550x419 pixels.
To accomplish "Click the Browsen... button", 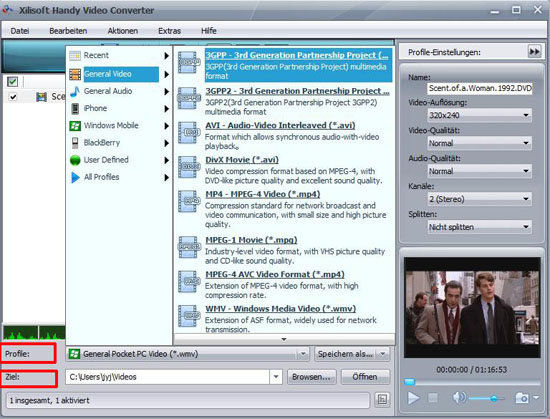I will pyautogui.click(x=311, y=377).
